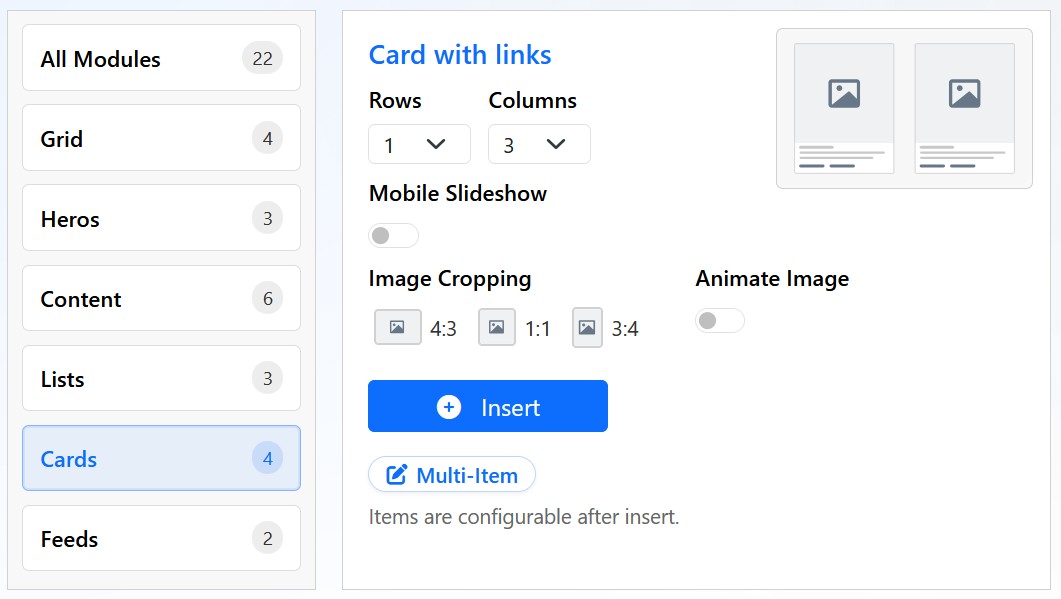Click the Image Cropping label
This screenshot has width=1061, height=599.
450,279
